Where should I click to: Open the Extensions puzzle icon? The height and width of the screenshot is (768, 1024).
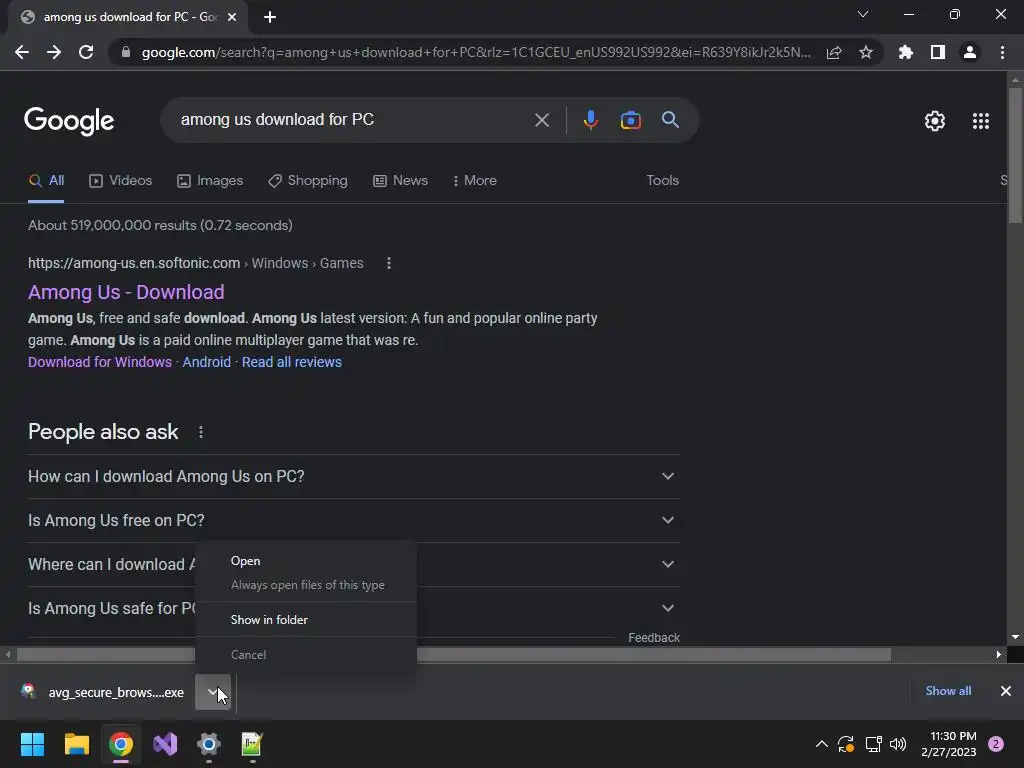[x=905, y=52]
